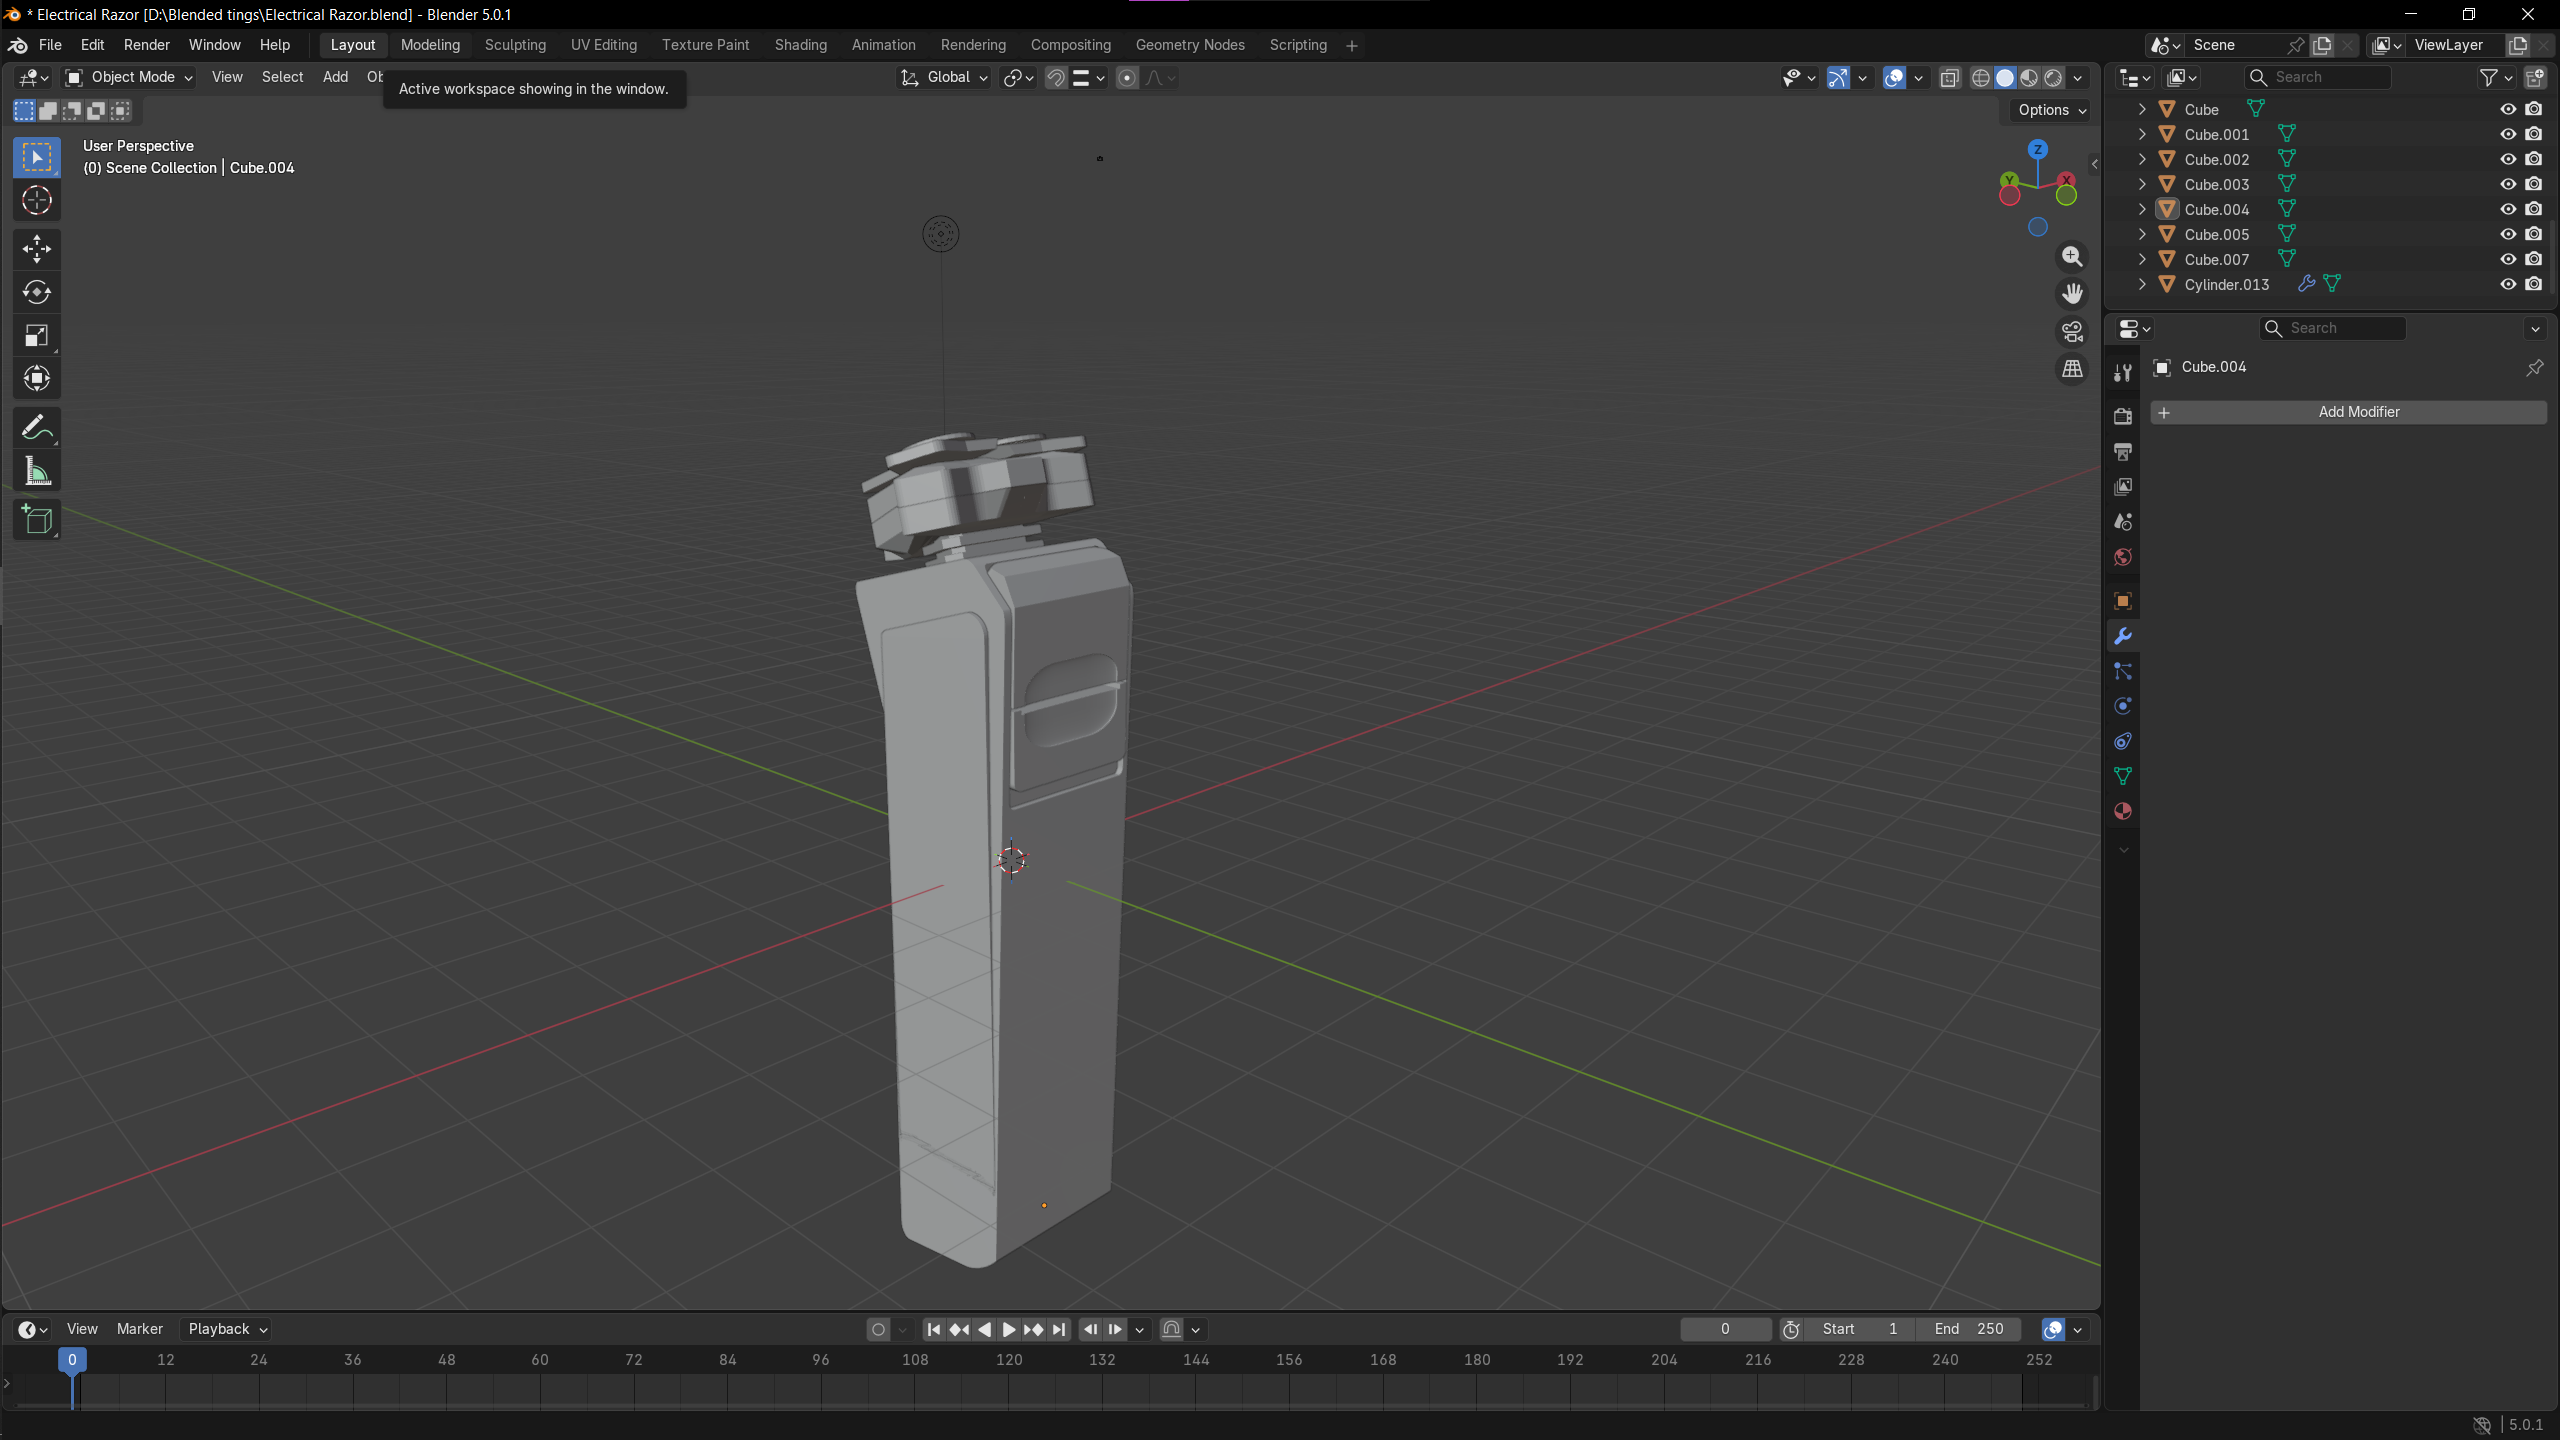2560x1440 pixels.
Task: Hide Cube.002 in the viewport
Action: pyautogui.click(x=2508, y=159)
